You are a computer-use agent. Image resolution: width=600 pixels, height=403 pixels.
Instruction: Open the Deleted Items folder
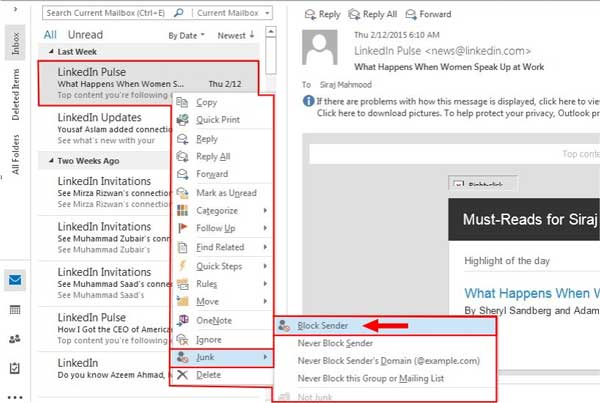coord(15,95)
